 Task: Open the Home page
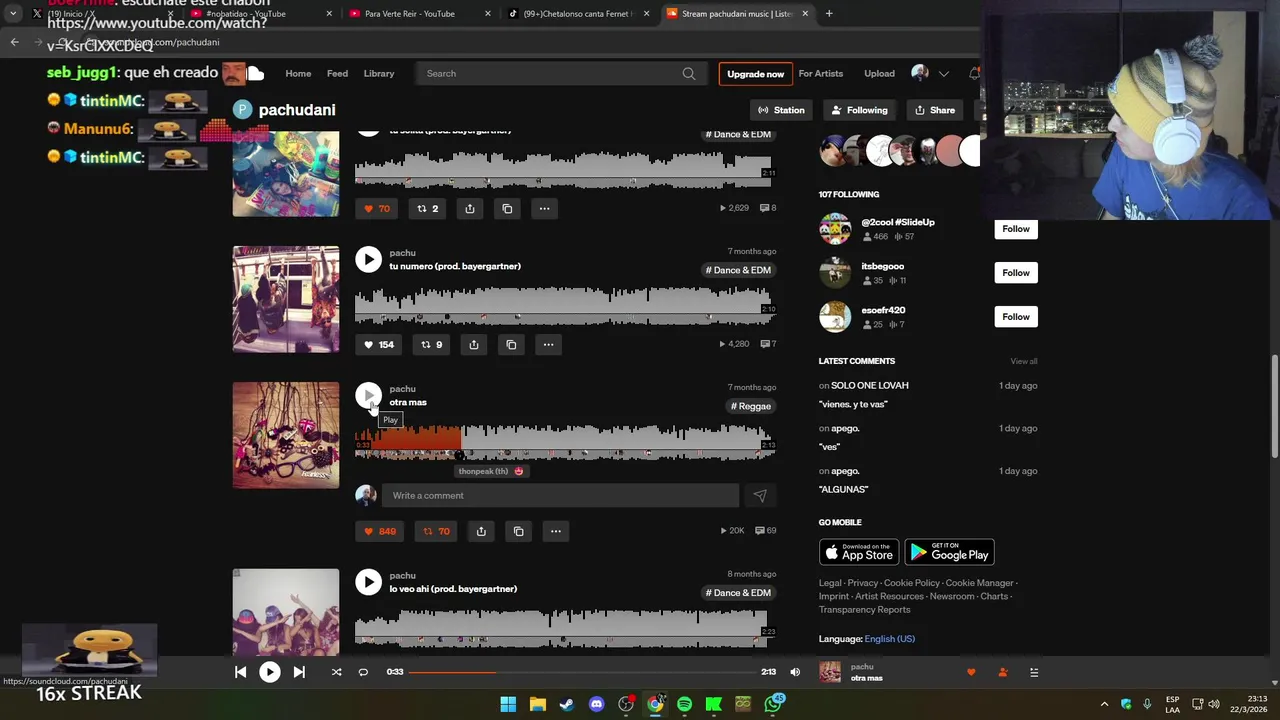pos(298,73)
